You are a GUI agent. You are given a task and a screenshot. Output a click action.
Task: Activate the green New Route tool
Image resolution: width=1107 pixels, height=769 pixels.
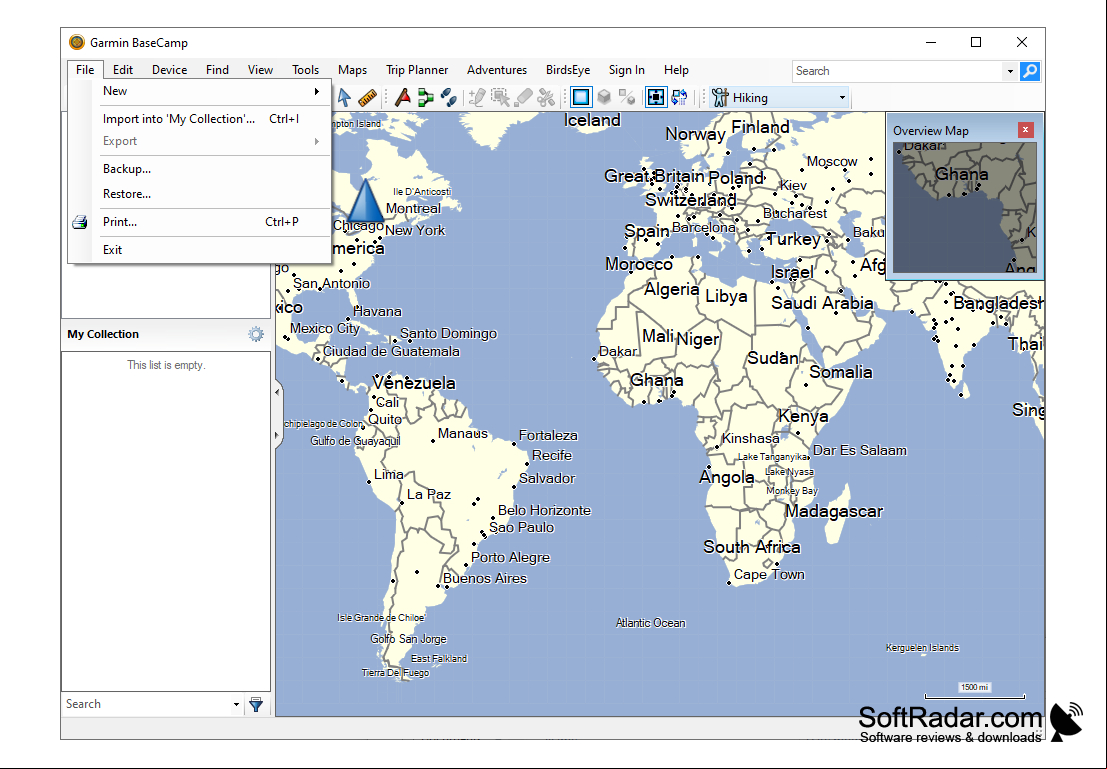tap(426, 97)
